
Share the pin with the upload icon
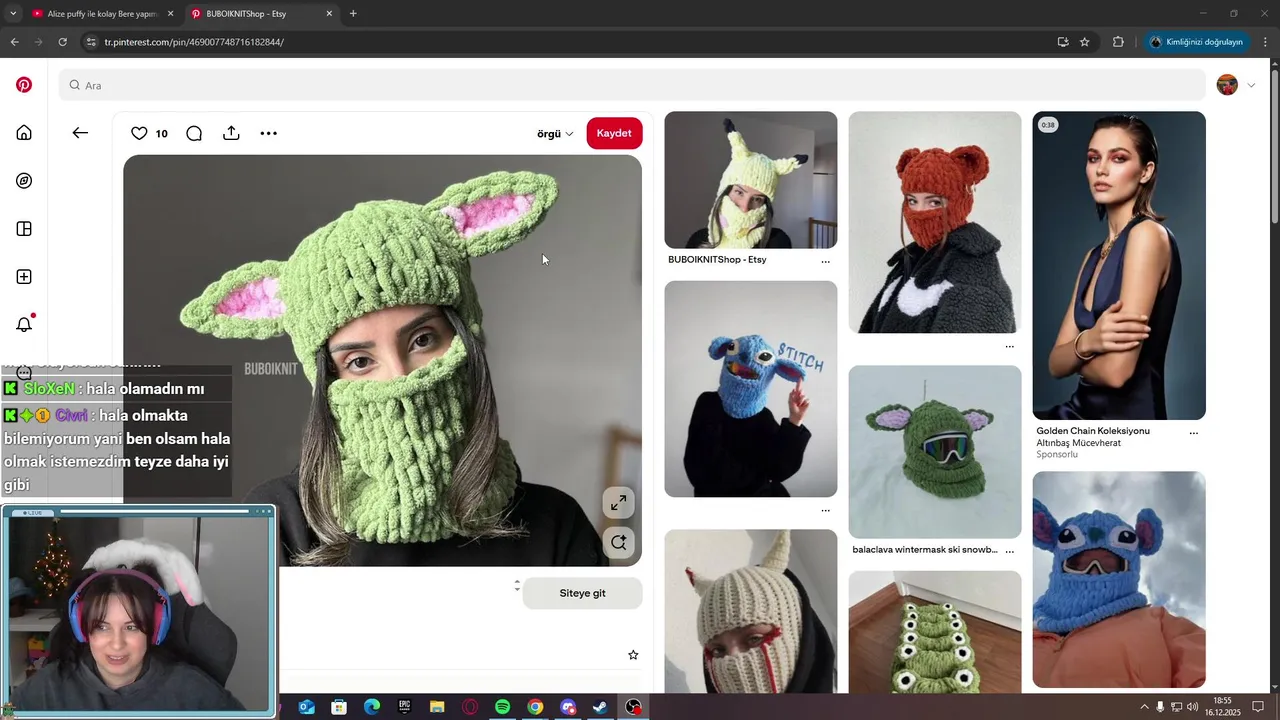pos(231,133)
